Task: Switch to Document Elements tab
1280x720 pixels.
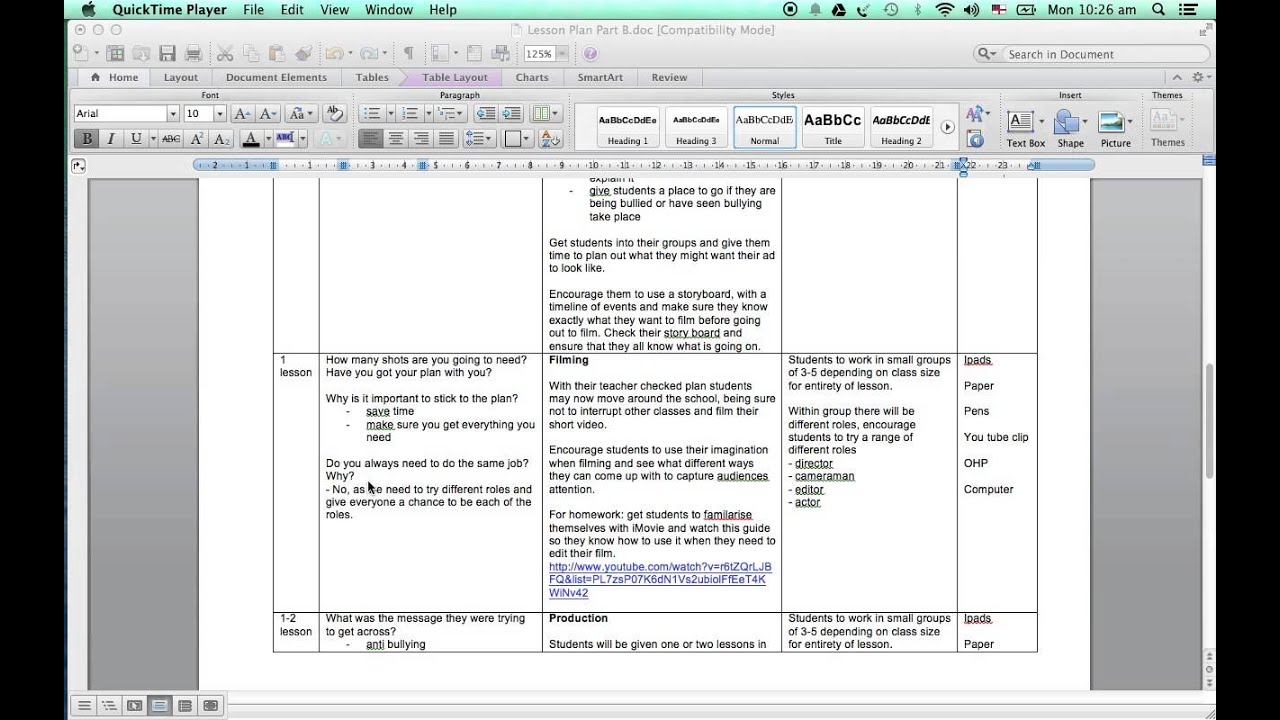Action: [276, 77]
